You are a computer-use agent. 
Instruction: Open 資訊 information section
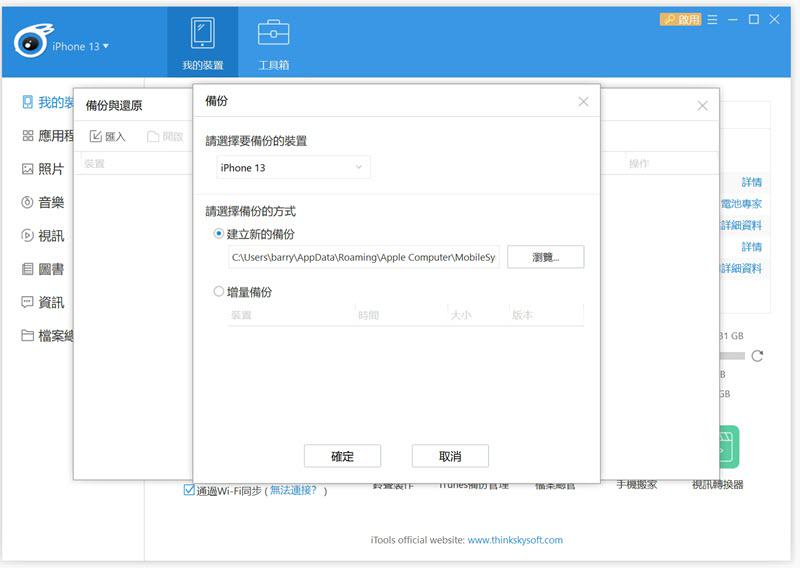(43, 302)
